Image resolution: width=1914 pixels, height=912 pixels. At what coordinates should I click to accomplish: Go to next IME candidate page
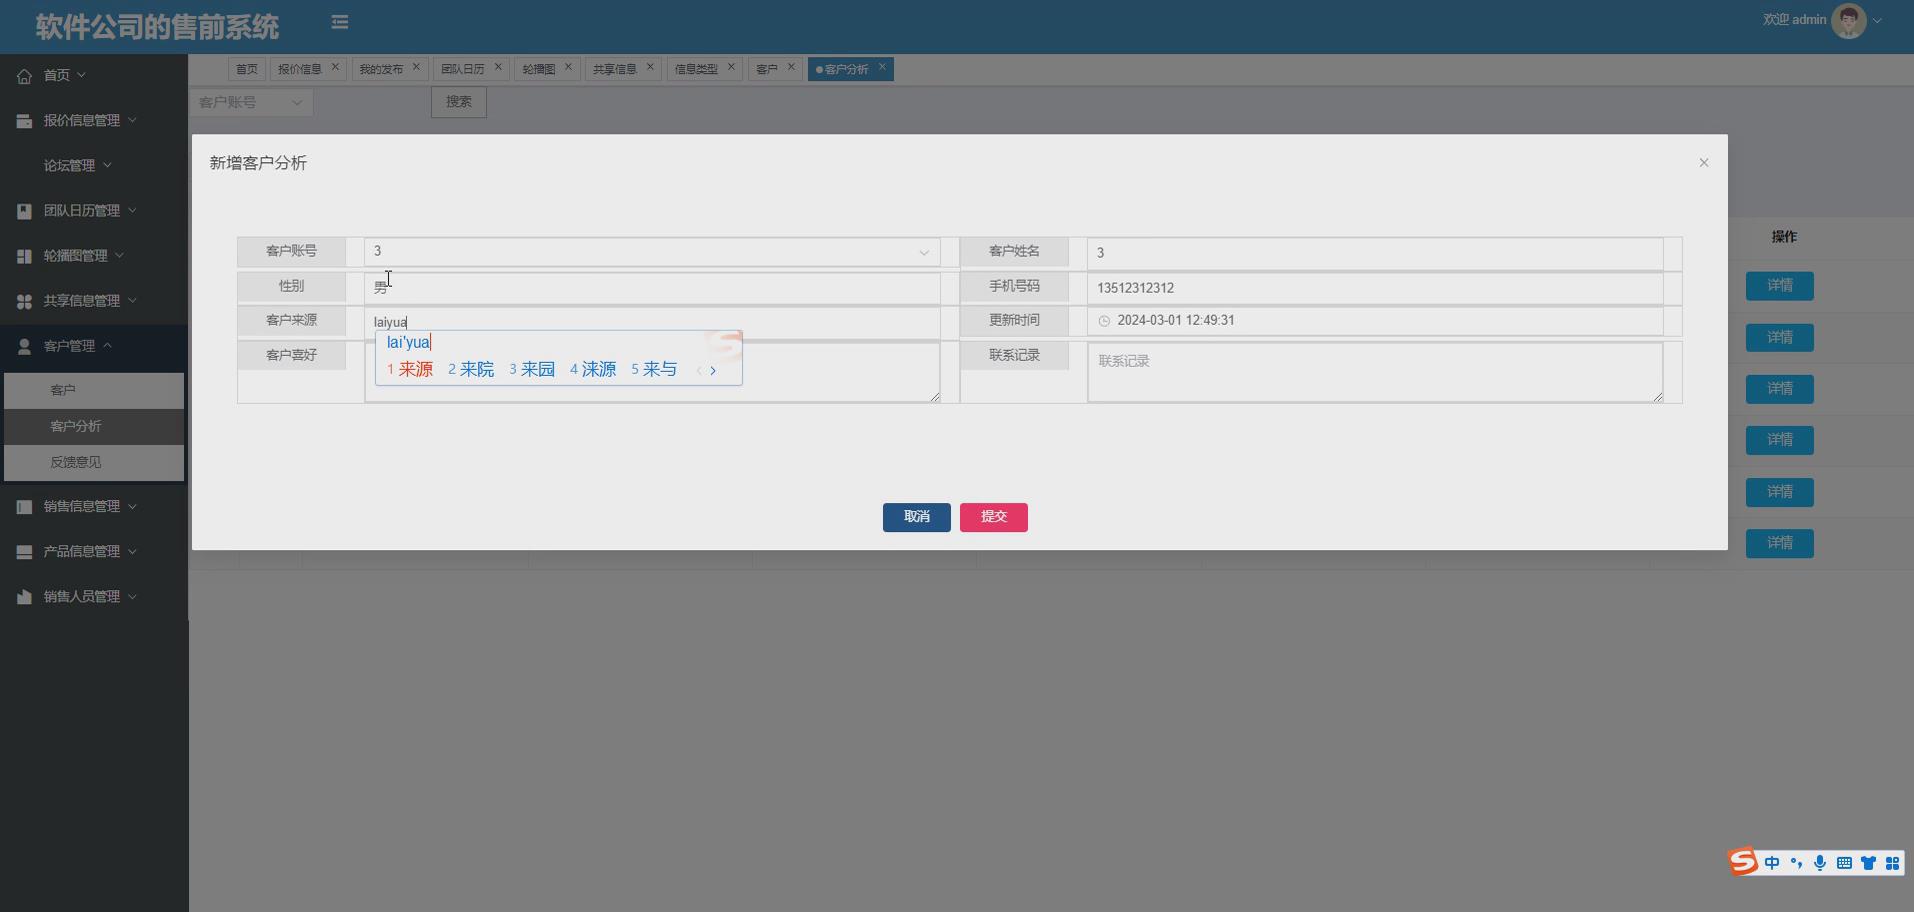click(x=713, y=371)
